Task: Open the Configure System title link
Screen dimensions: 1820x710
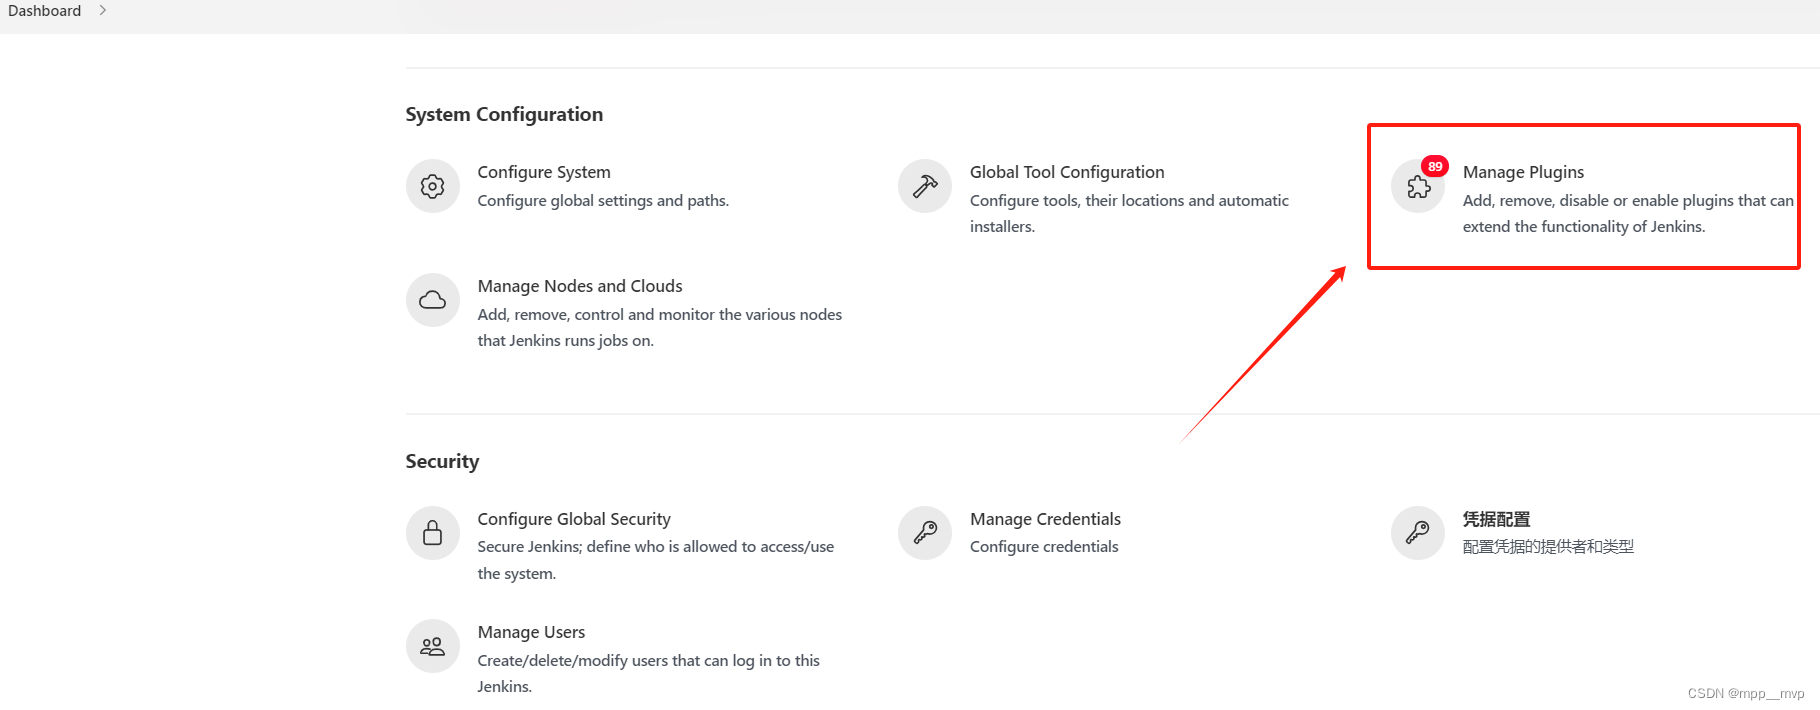Action: [544, 172]
